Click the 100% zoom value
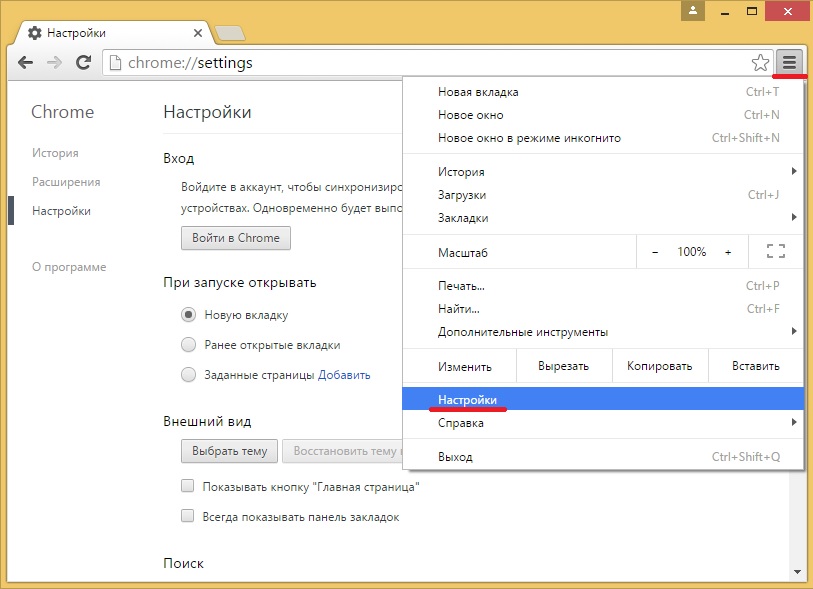 [691, 252]
